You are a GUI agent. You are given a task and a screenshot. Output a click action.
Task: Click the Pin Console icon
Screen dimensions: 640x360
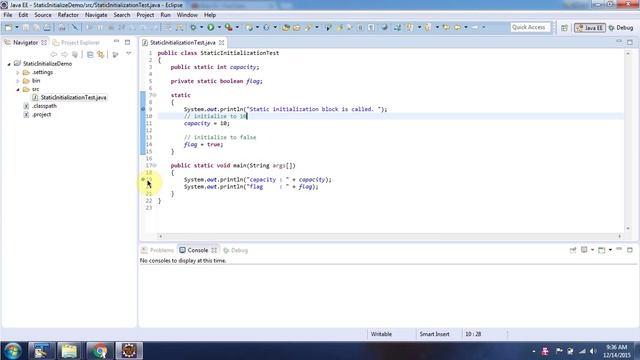[x=573, y=250]
